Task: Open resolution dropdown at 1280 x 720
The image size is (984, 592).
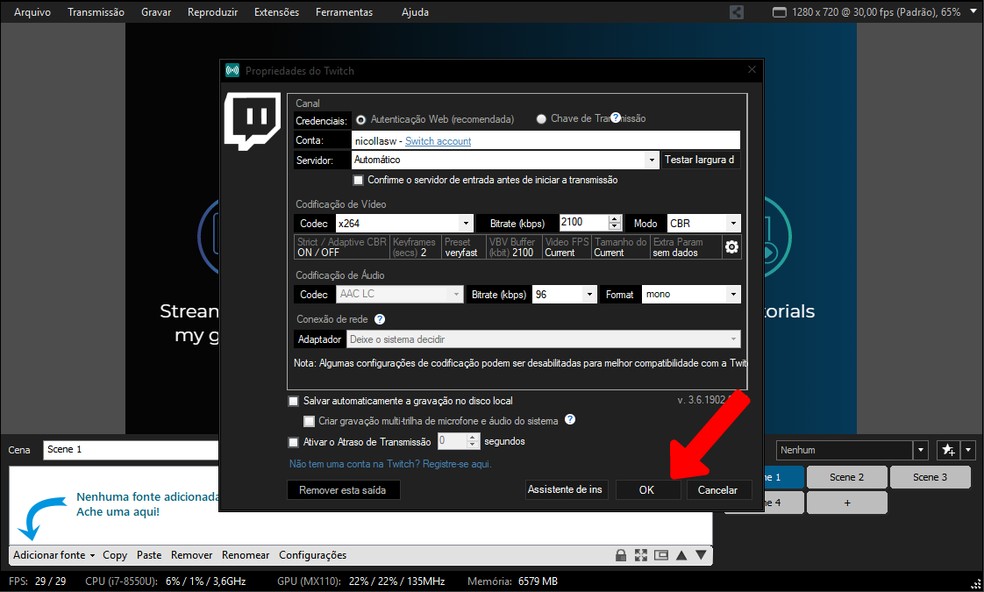Action: click(x=973, y=11)
